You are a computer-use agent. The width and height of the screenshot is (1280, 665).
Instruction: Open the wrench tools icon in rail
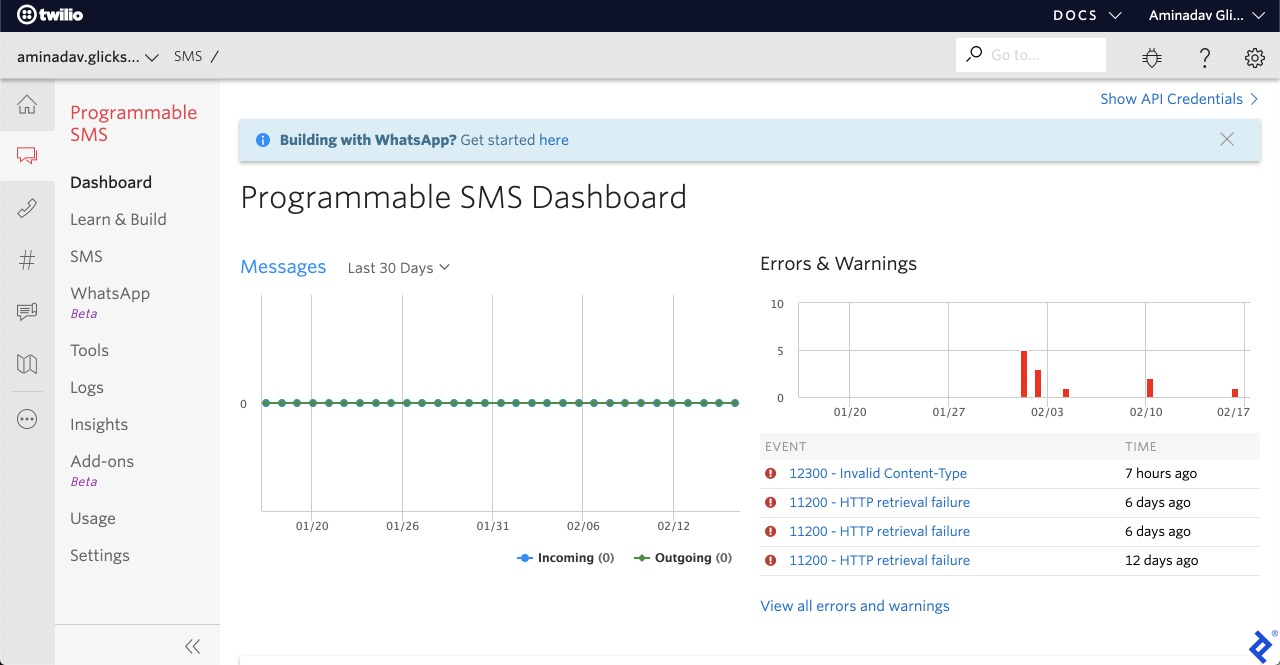(x=27, y=208)
